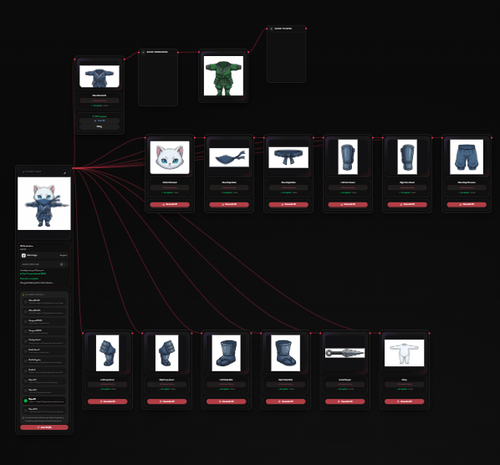Viewport: 500px width, 465px height.
Task: Open the blue shorts trousers thumbnail
Action: click(467, 157)
